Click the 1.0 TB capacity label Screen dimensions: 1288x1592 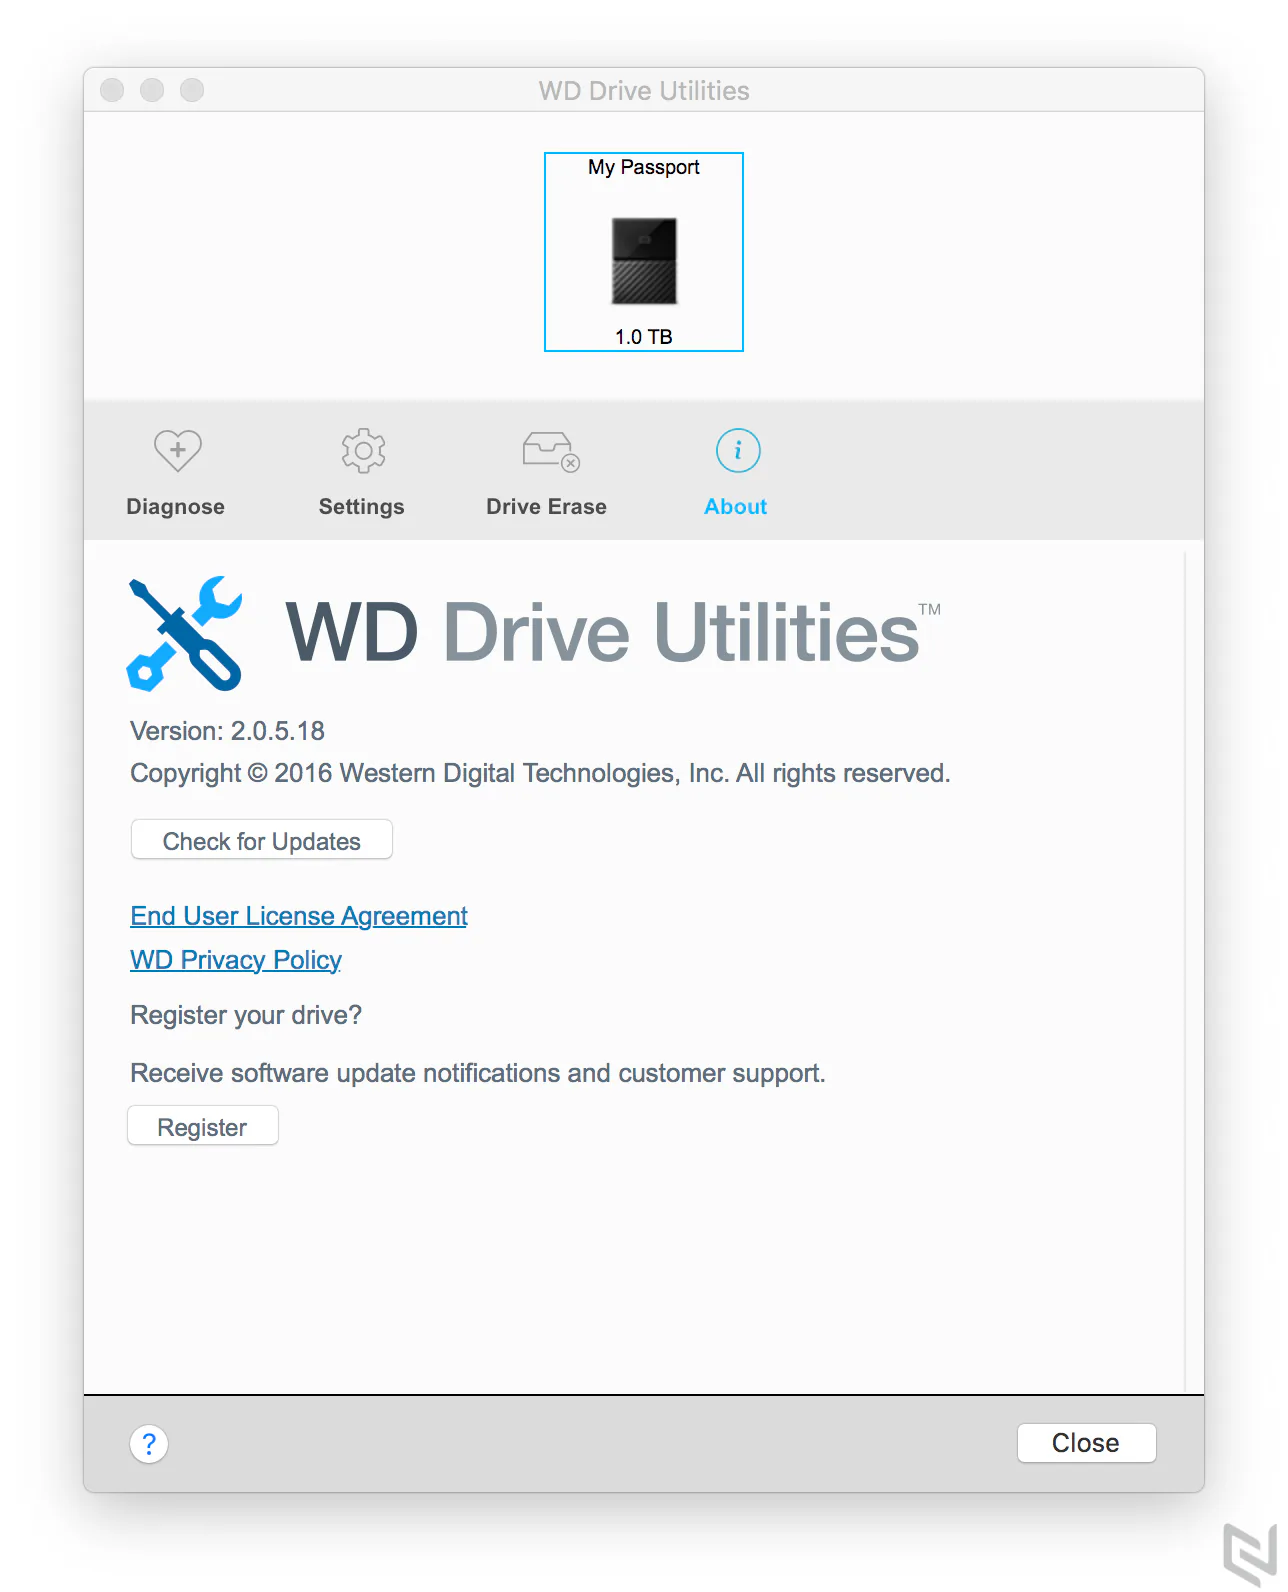(x=644, y=337)
